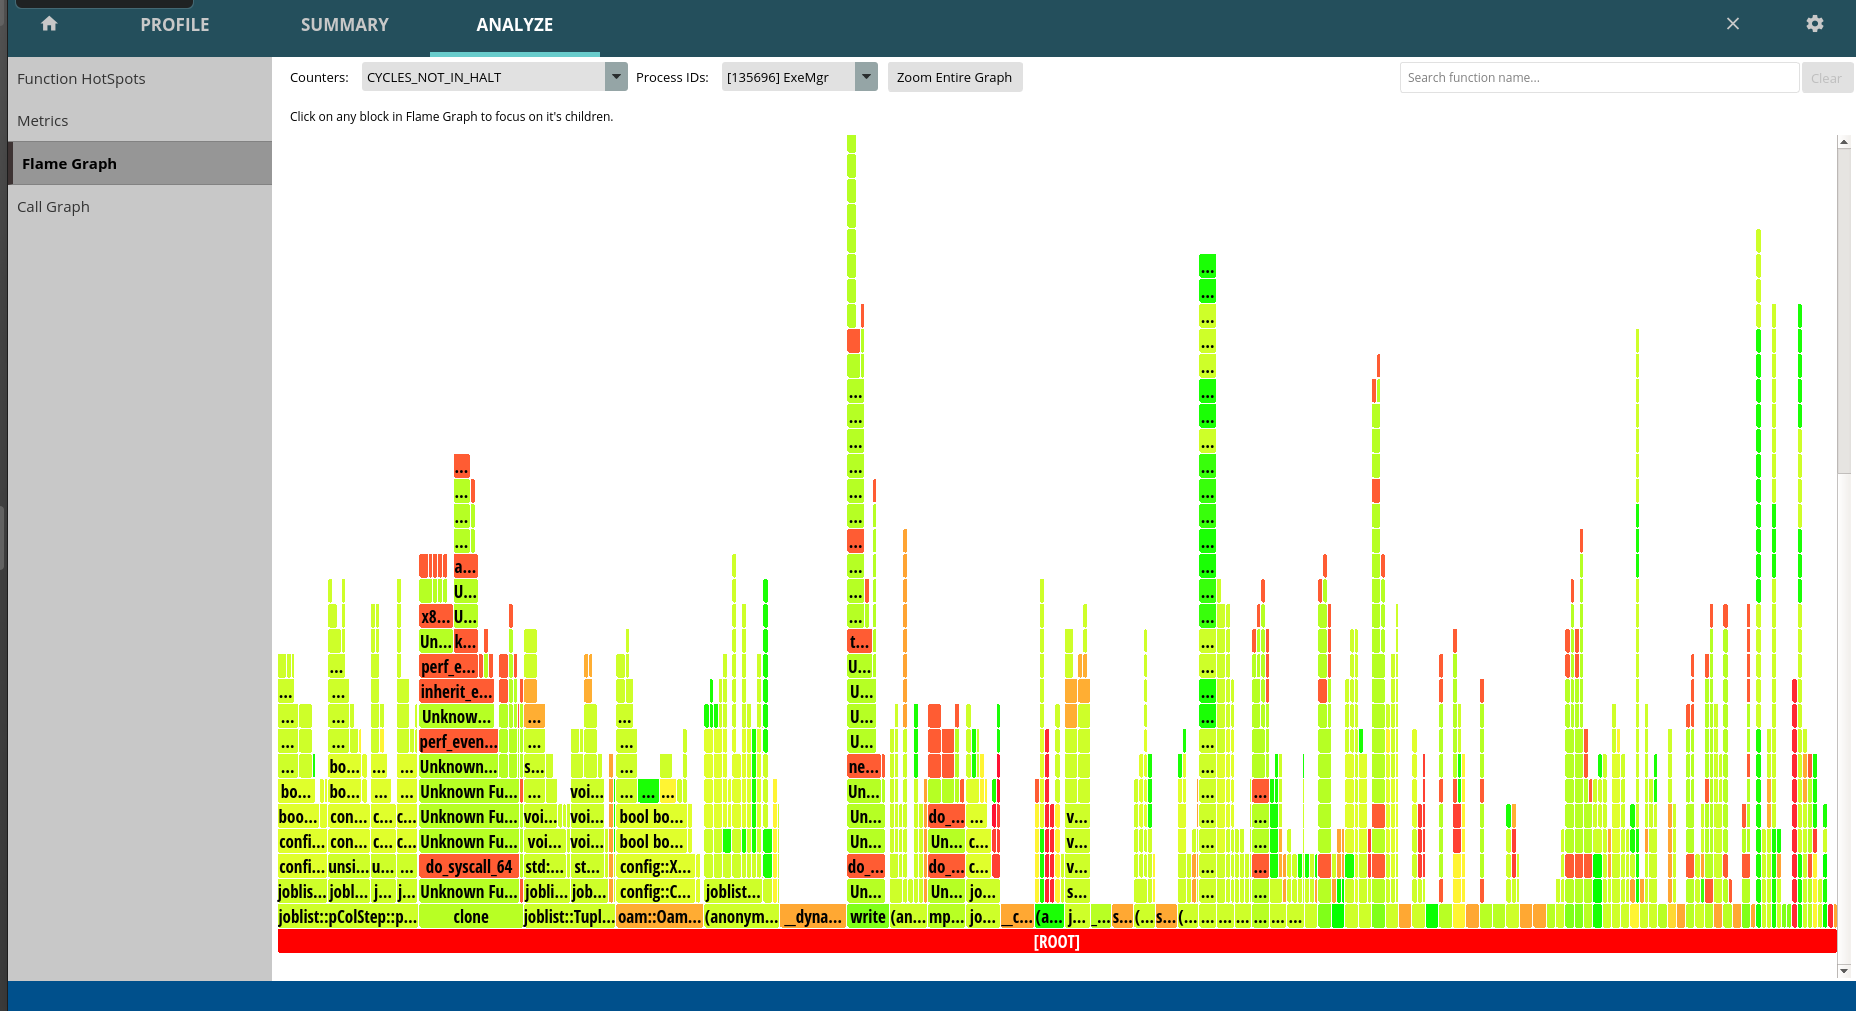Select the ANALYZE tab
1856x1011 pixels.
click(514, 25)
